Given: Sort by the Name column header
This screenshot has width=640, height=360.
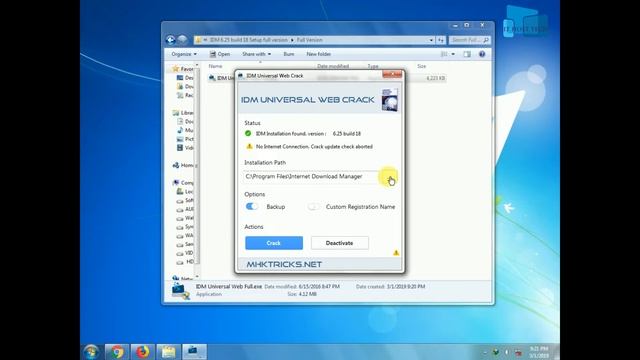Looking at the screenshot, I should [x=216, y=66].
